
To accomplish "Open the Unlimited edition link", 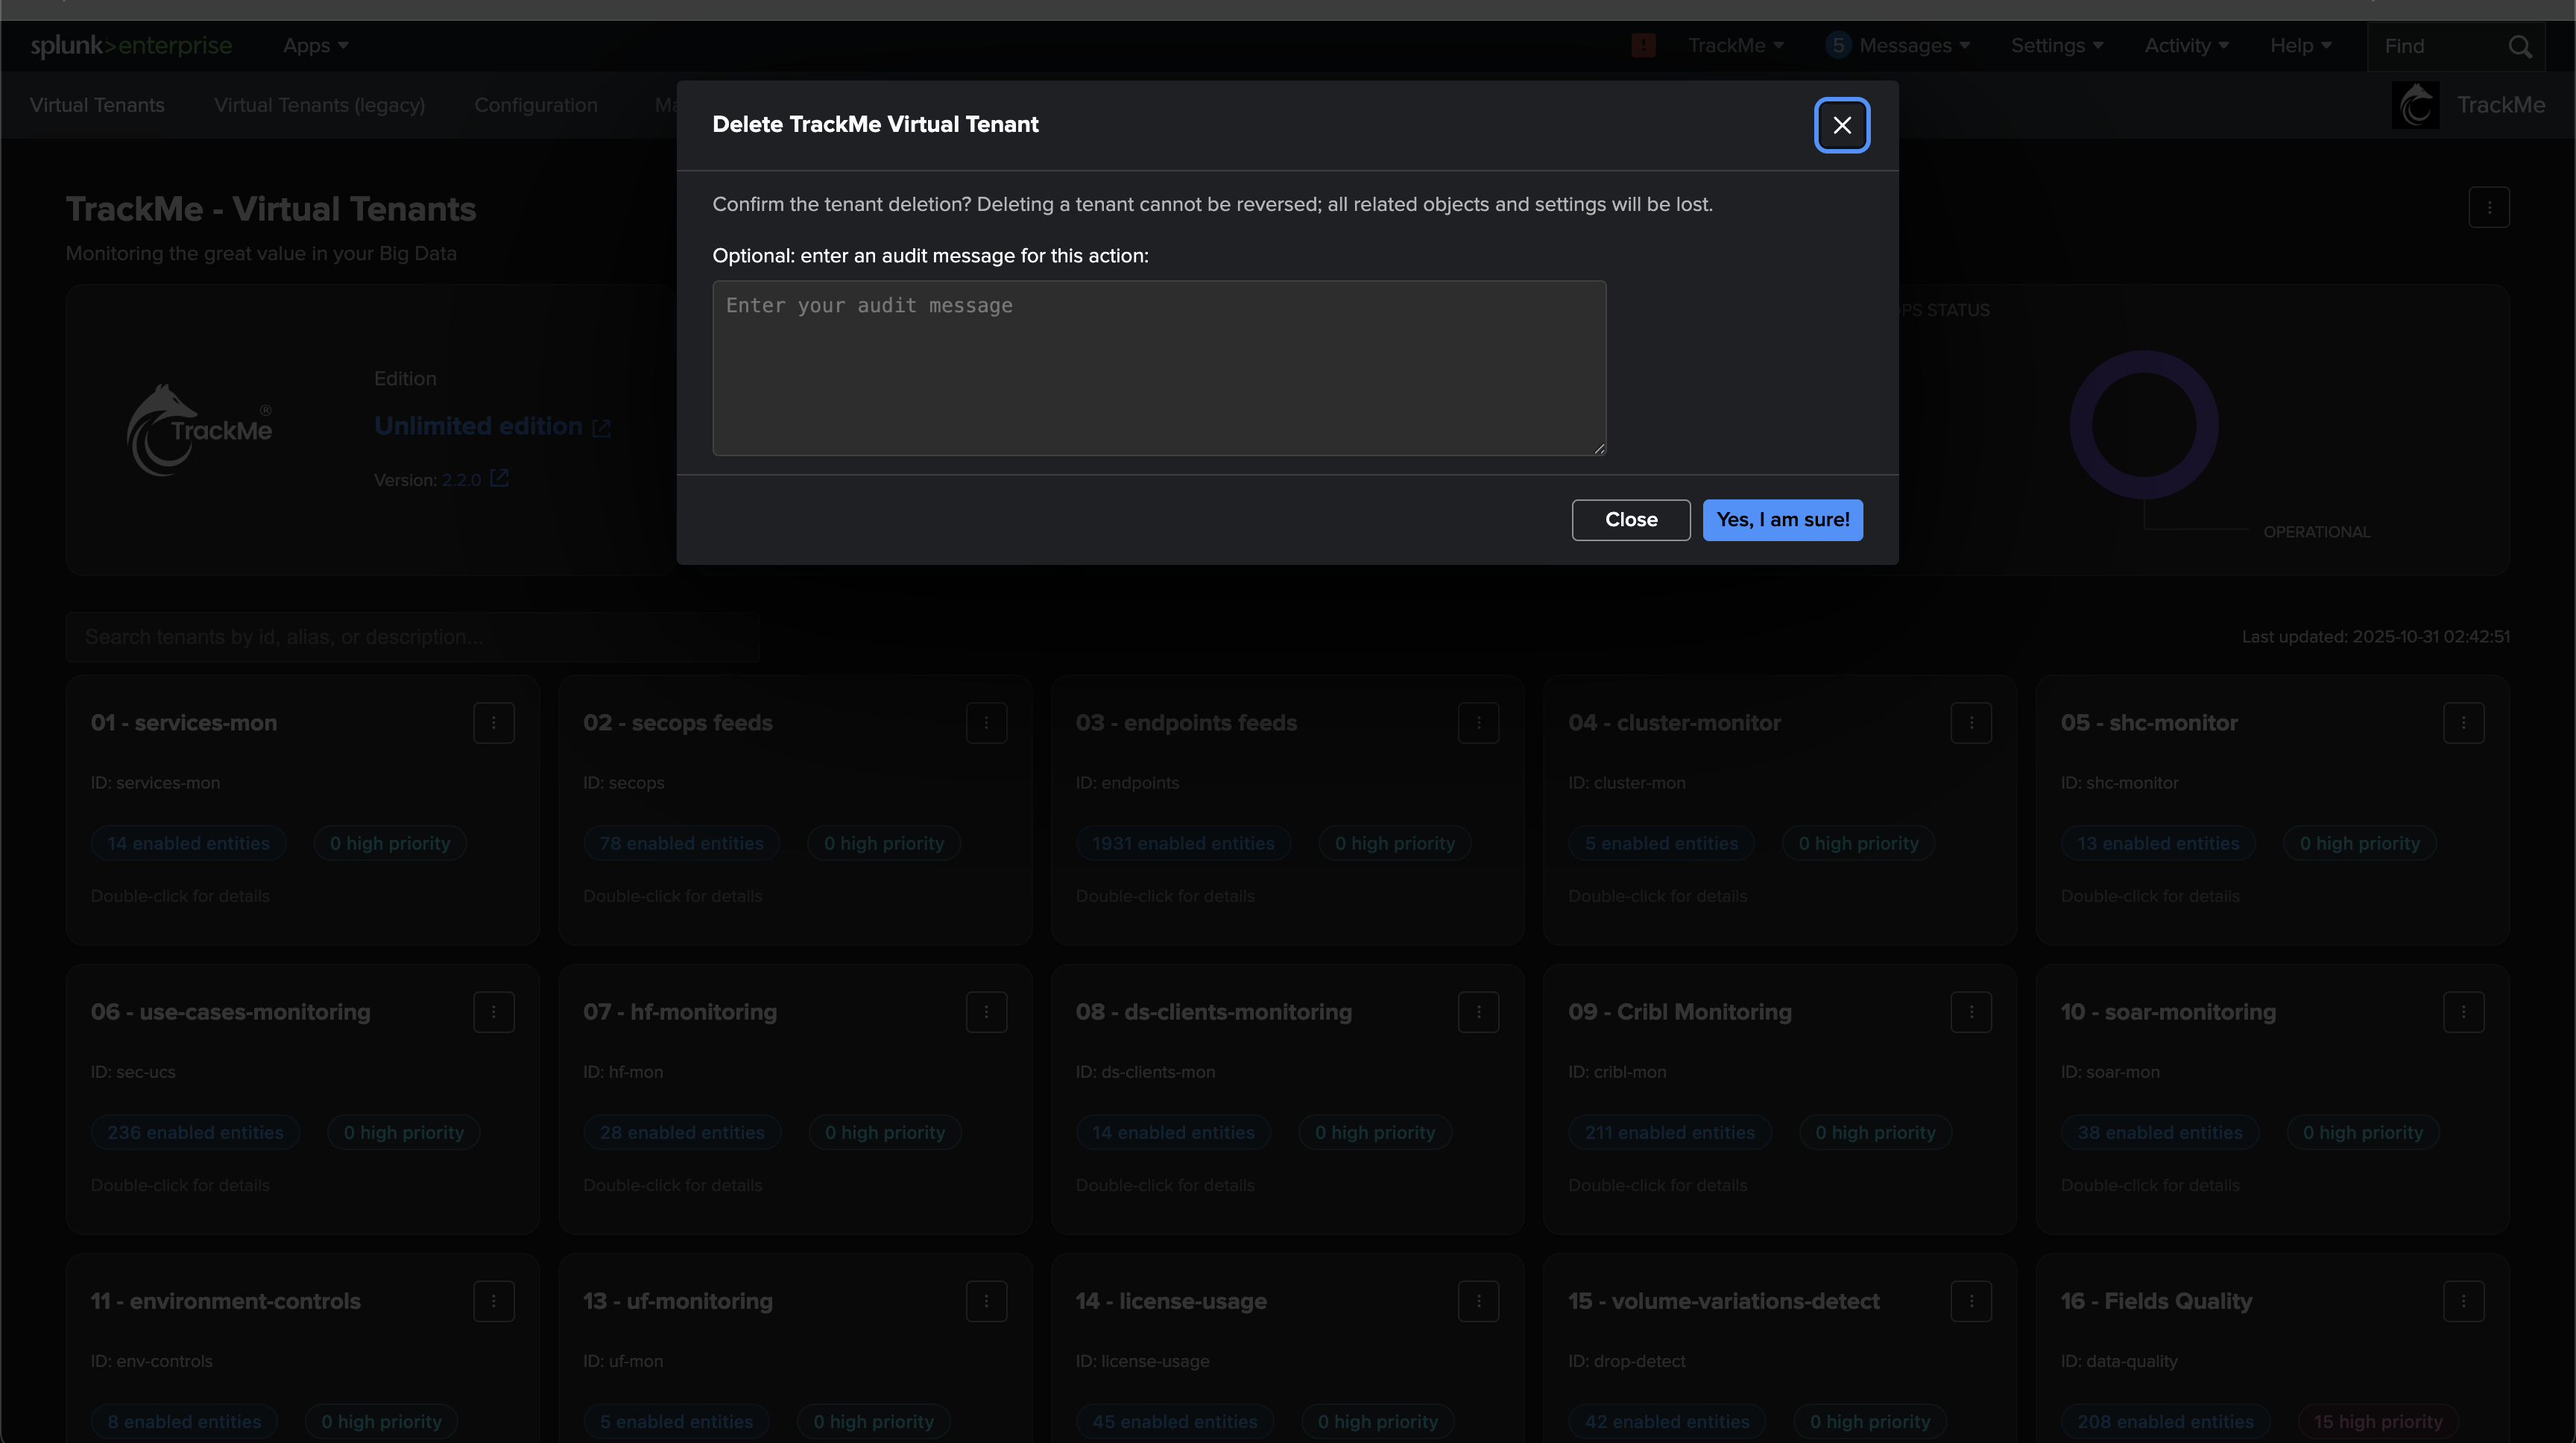I will tap(478, 426).
